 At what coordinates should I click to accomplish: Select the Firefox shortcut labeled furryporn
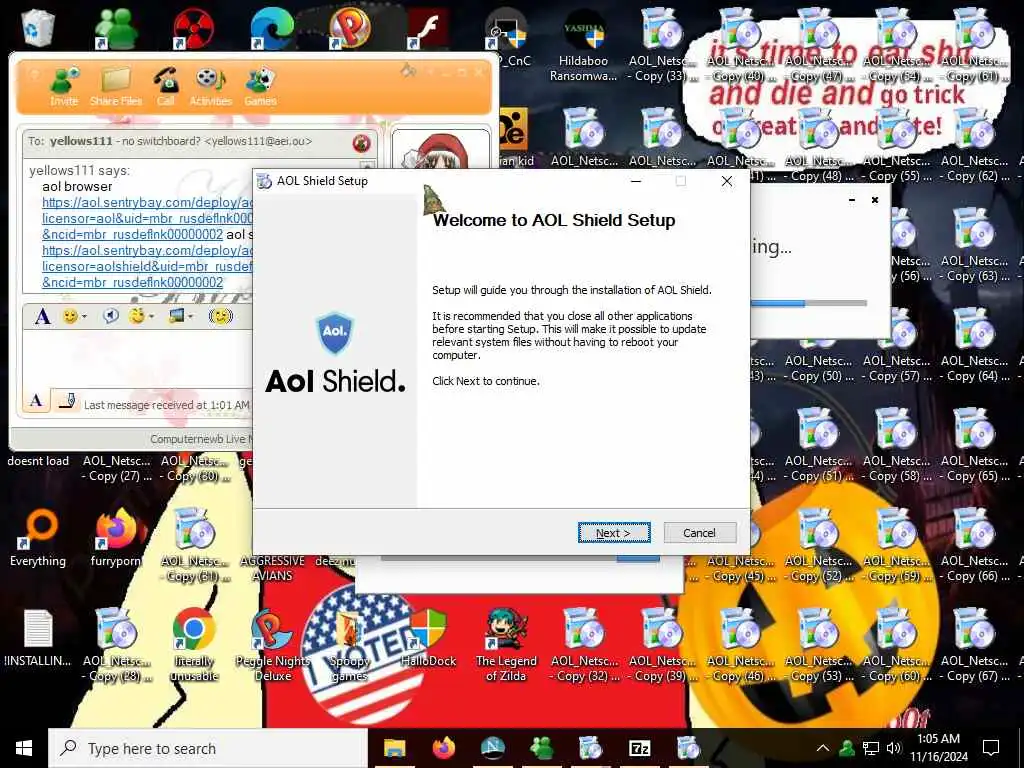tap(116, 537)
